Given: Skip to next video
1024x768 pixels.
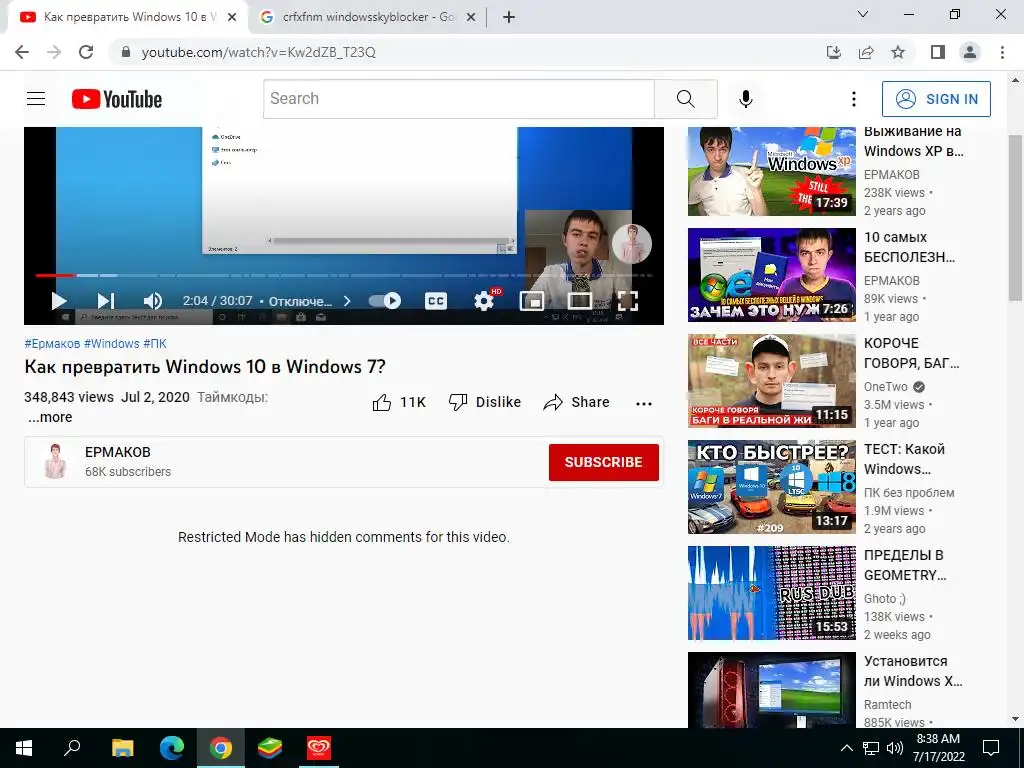Looking at the screenshot, I should [x=106, y=301].
